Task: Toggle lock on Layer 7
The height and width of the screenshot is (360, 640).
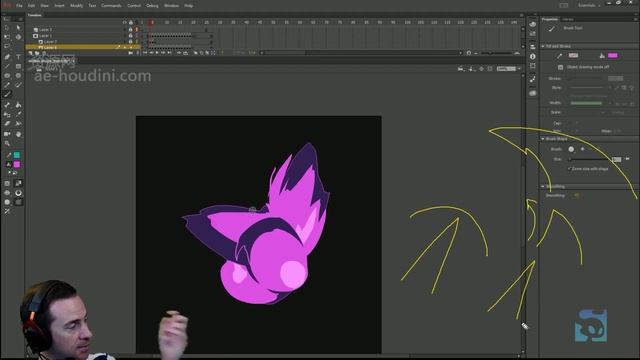Action: pyautogui.click(x=131, y=42)
